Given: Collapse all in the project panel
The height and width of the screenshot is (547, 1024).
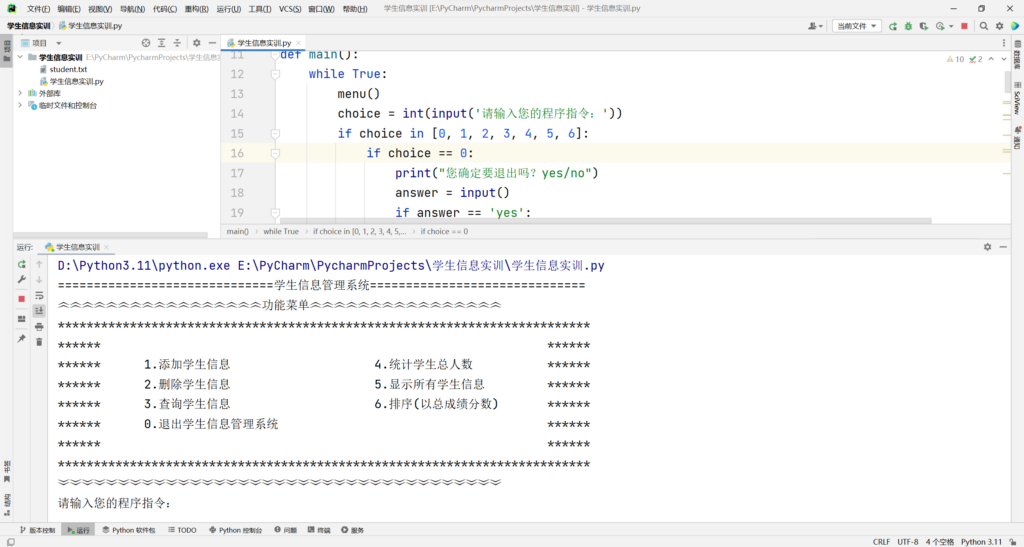Looking at the screenshot, I should pos(177,43).
